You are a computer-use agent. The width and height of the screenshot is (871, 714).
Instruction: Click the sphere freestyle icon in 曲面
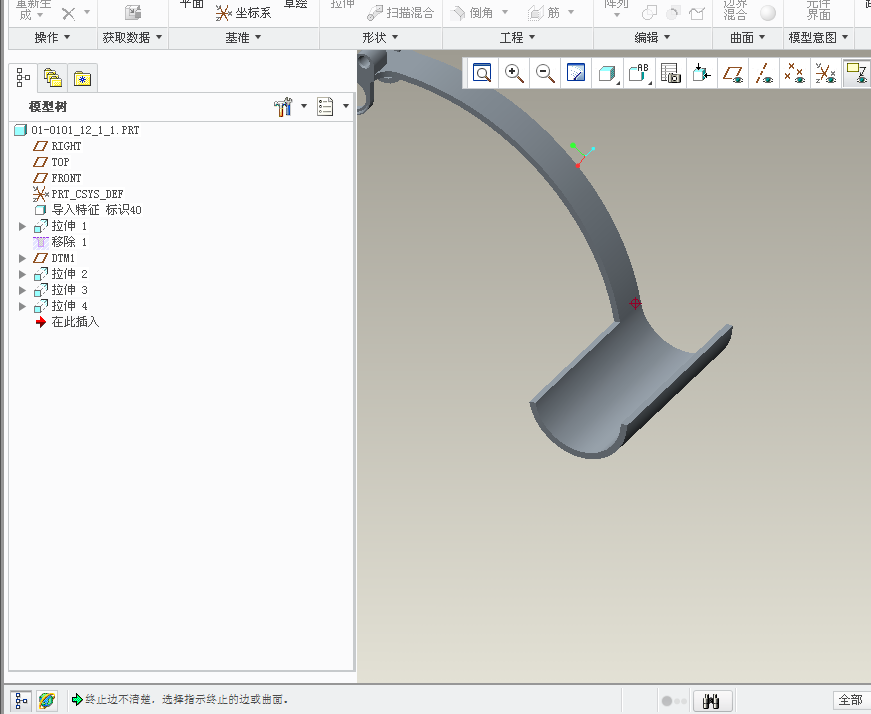[x=768, y=13]
